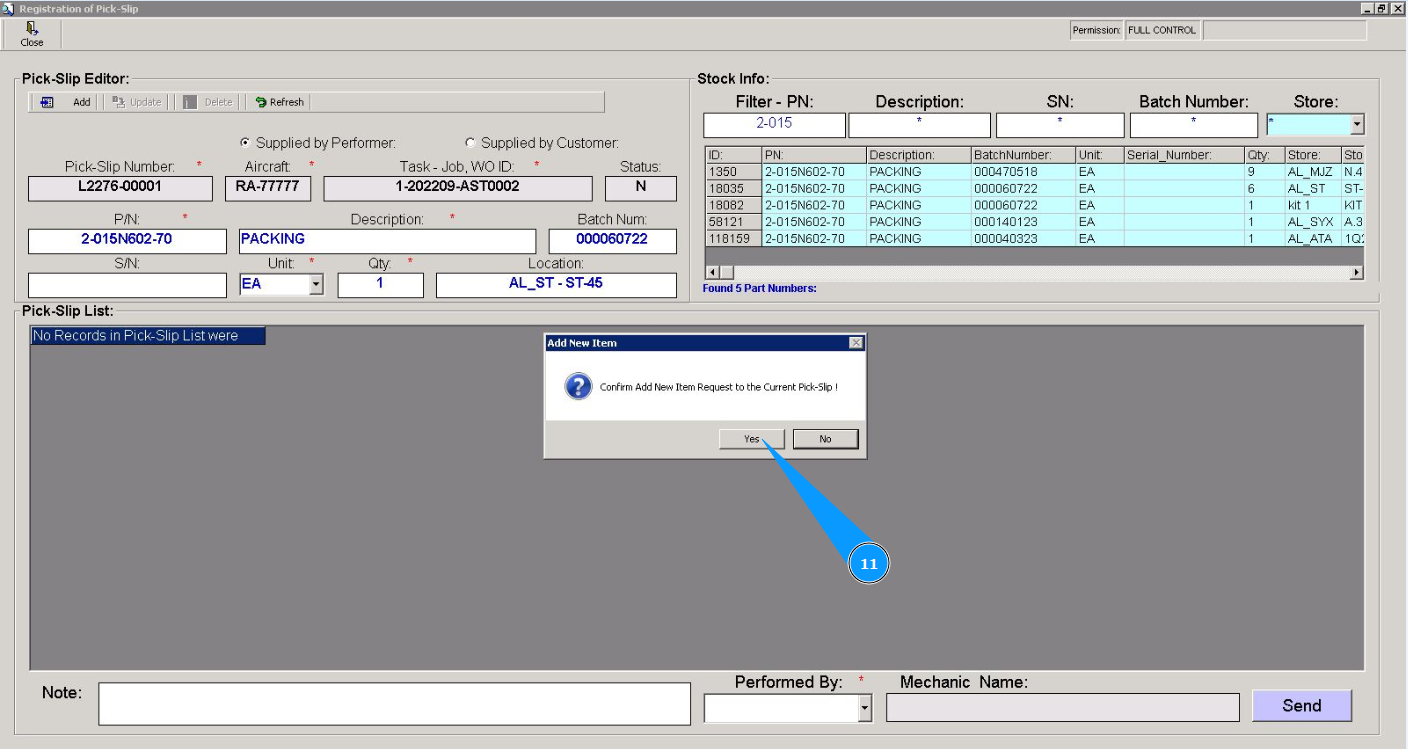Click Found 5 Part Numbers status text
The height and width of the screenshot is (749, 1408).
[x=760, y=289]
